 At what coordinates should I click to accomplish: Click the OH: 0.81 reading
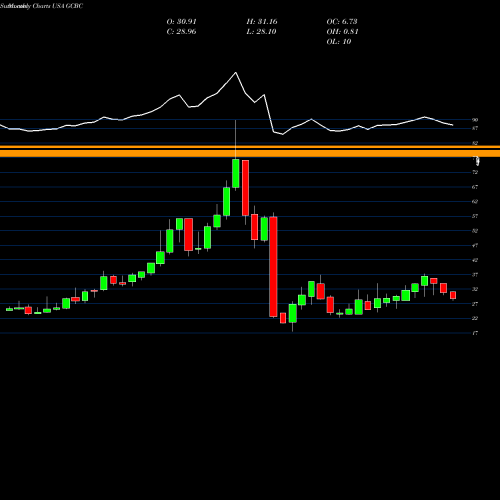(342, 32)
